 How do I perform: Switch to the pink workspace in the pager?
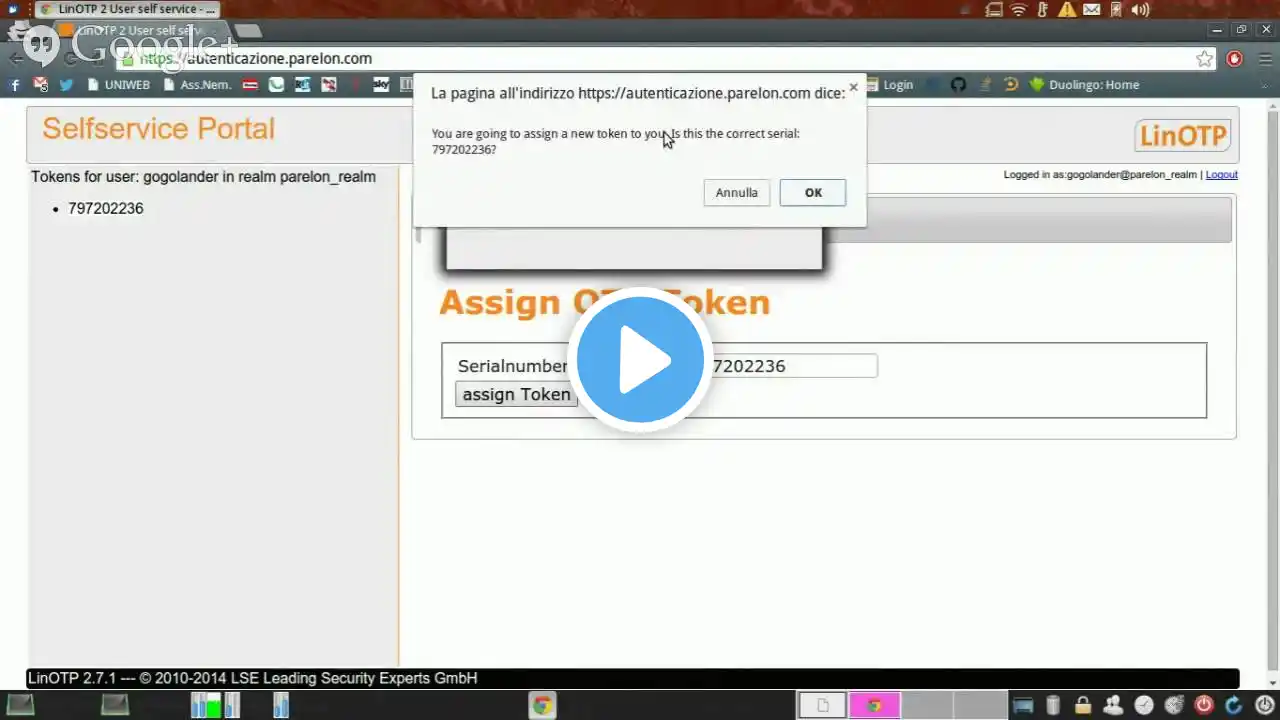pyautogui.click(x=874, y=706)
